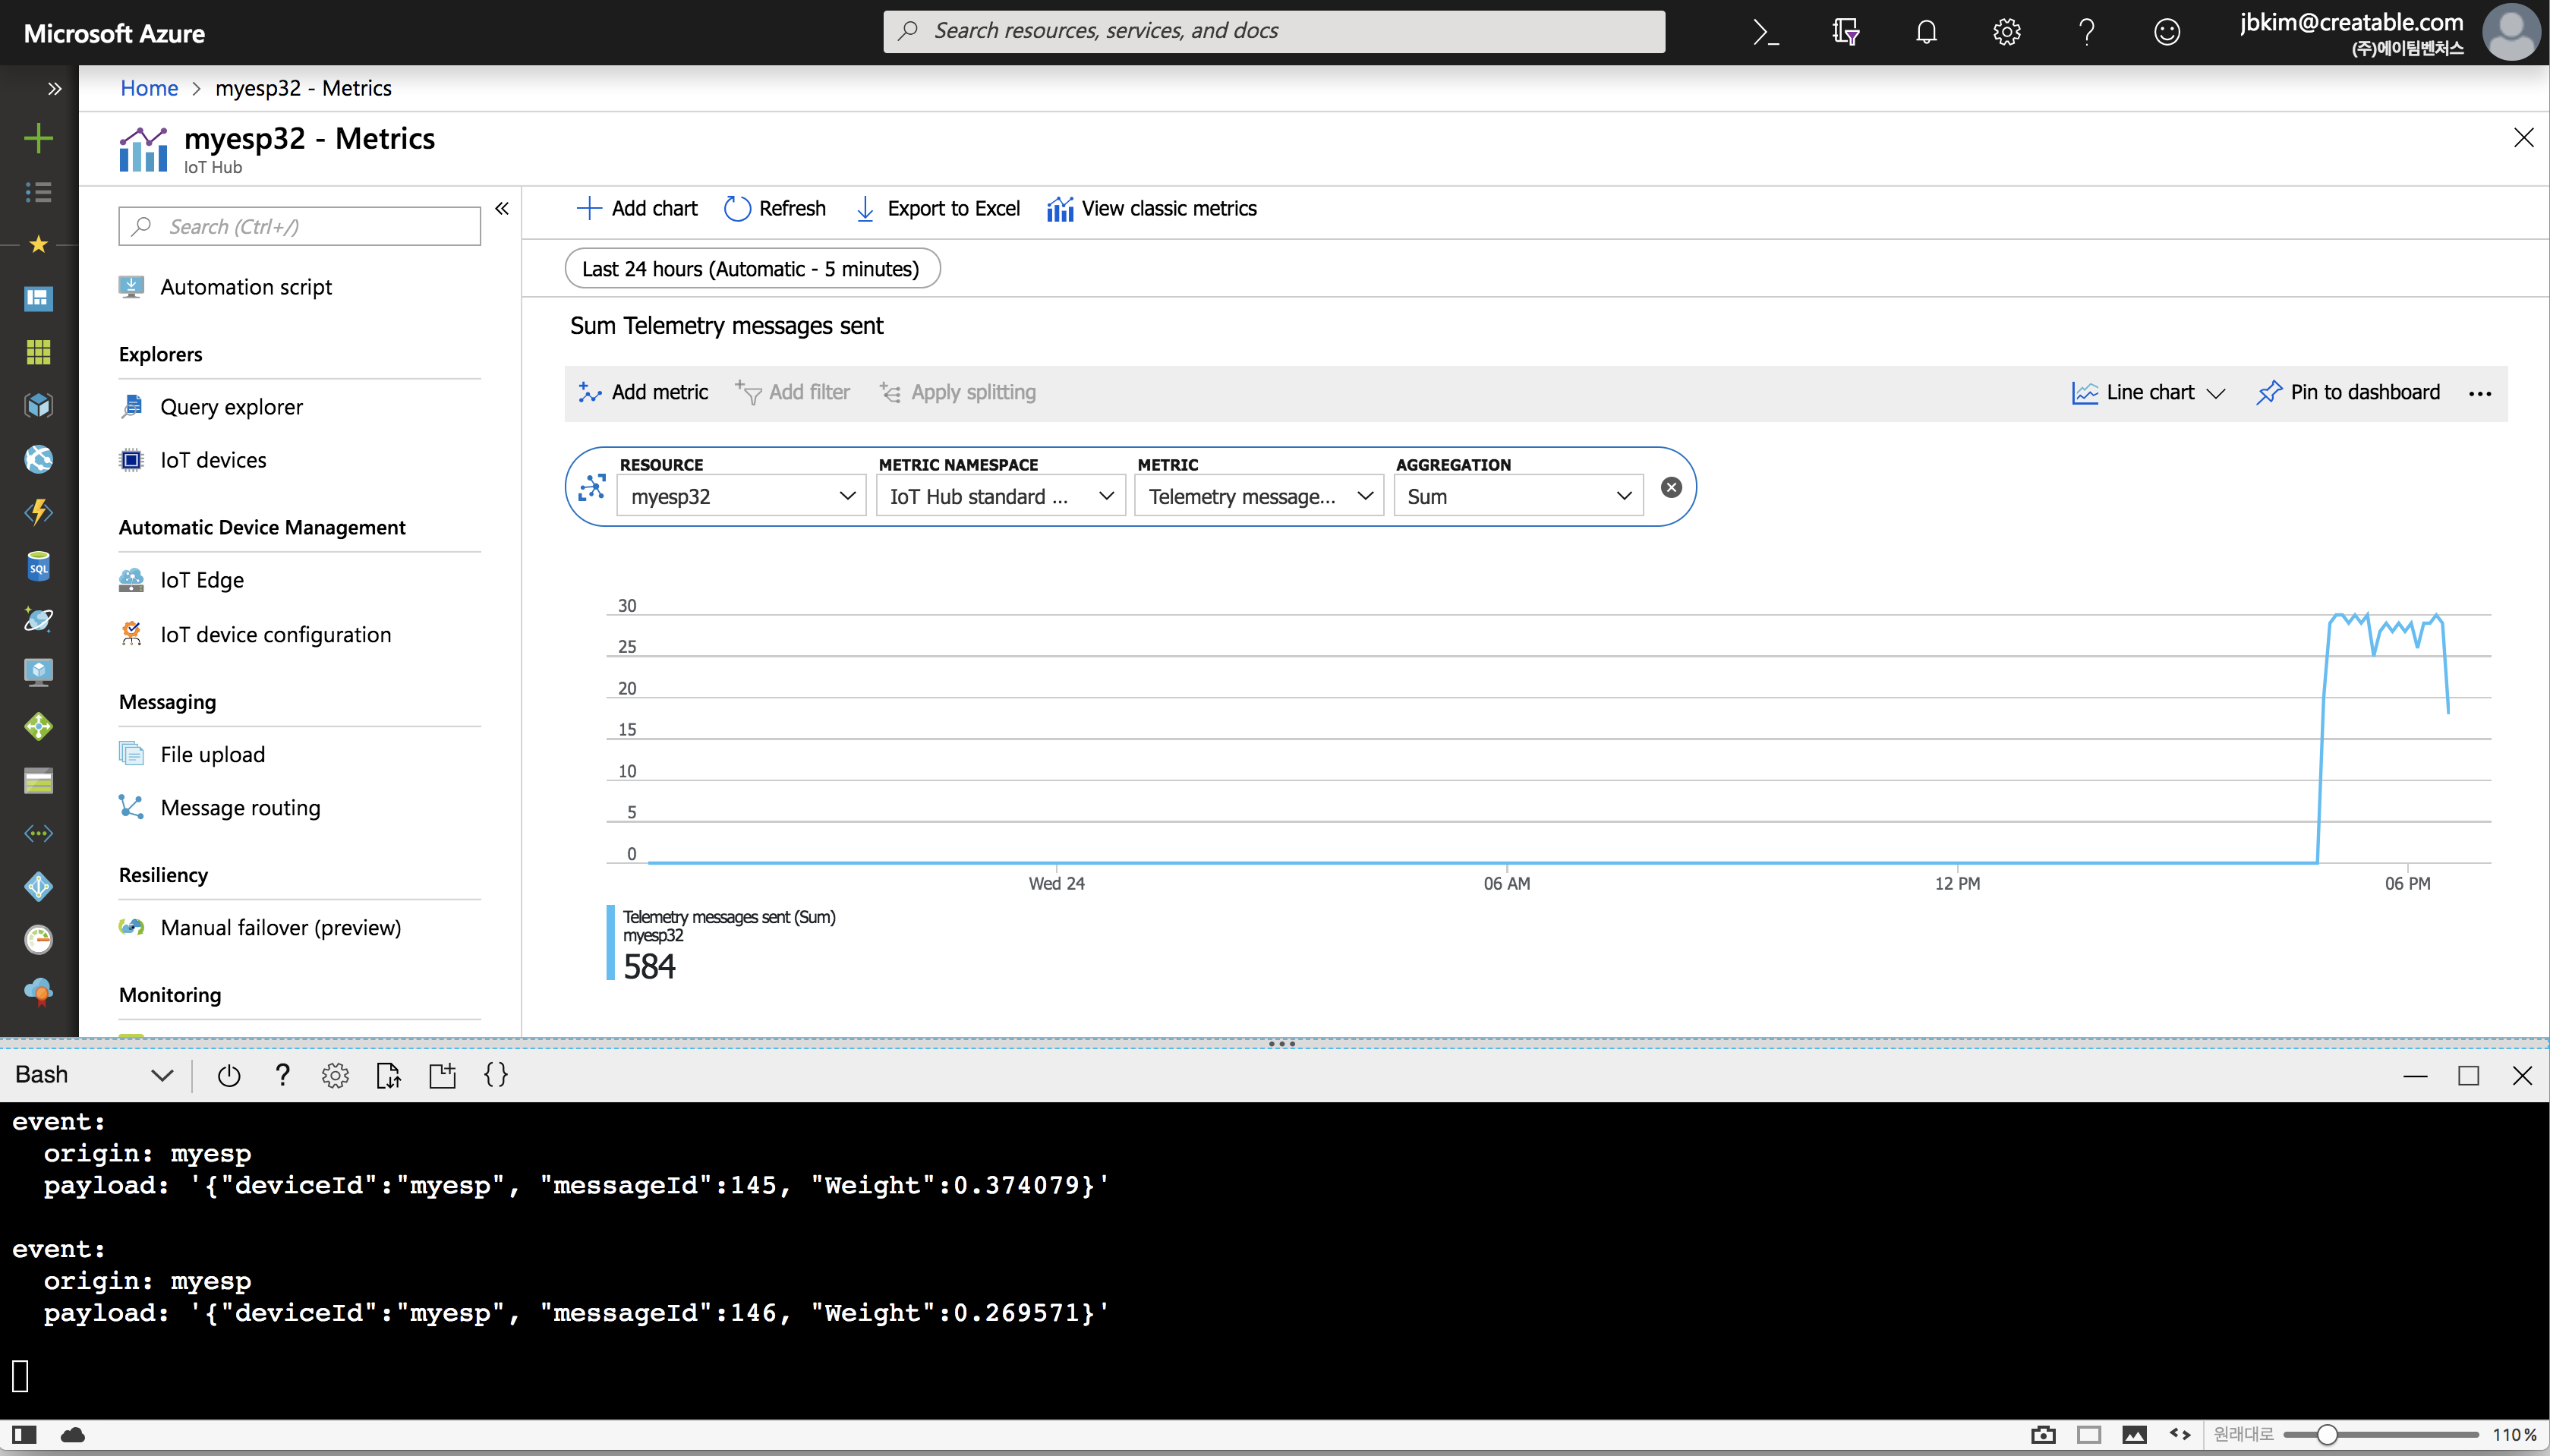The image size is (2550, 1456).
Task: Remove the metric with the X
Action: (x=1671, y=487)
